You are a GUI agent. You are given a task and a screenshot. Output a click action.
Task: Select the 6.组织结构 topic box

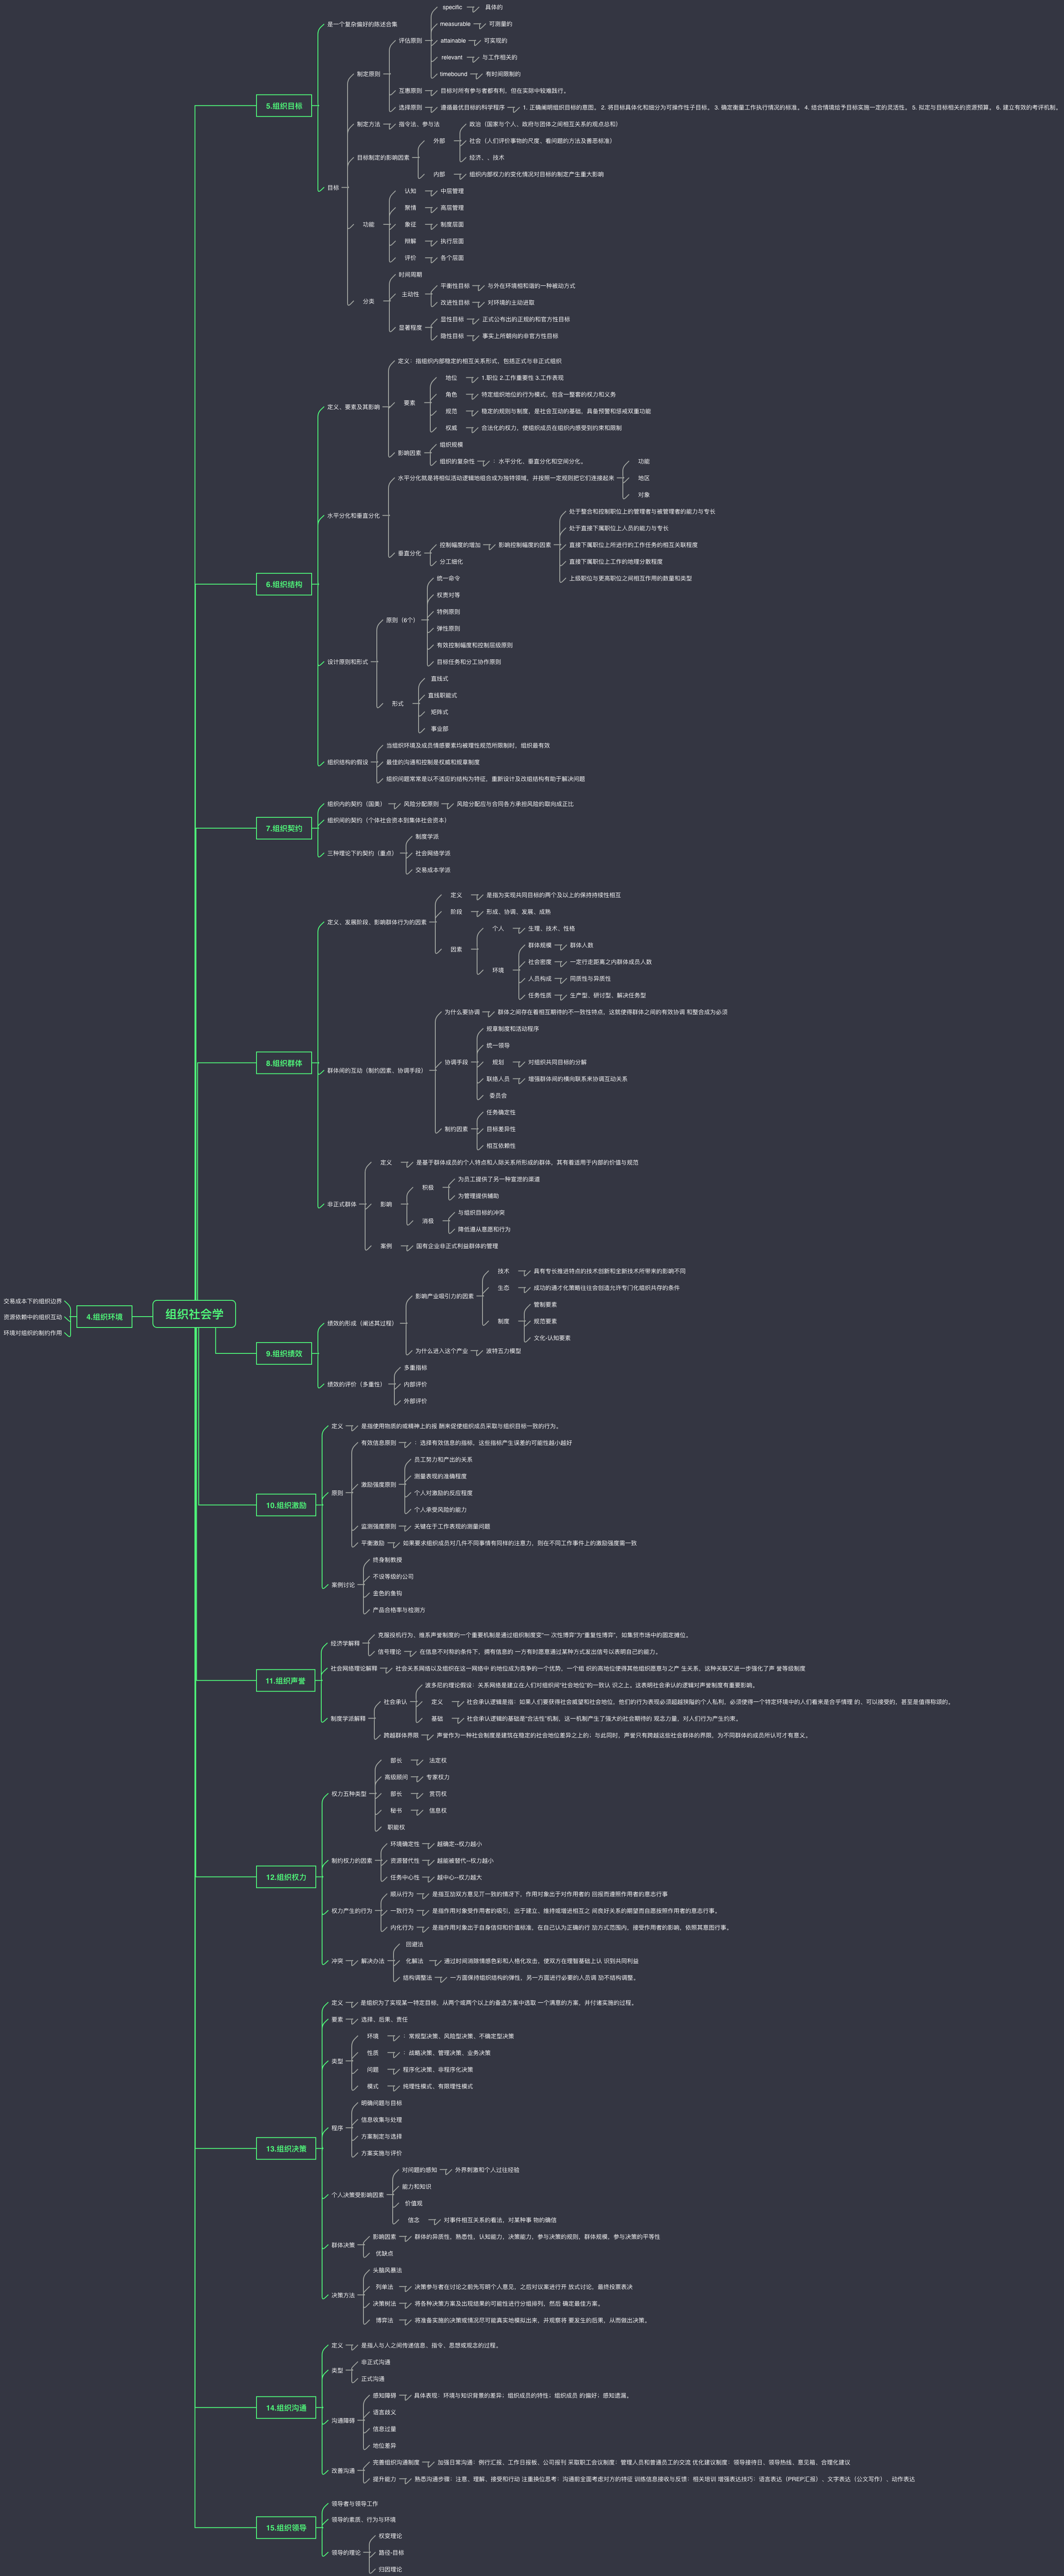(284, 585)
